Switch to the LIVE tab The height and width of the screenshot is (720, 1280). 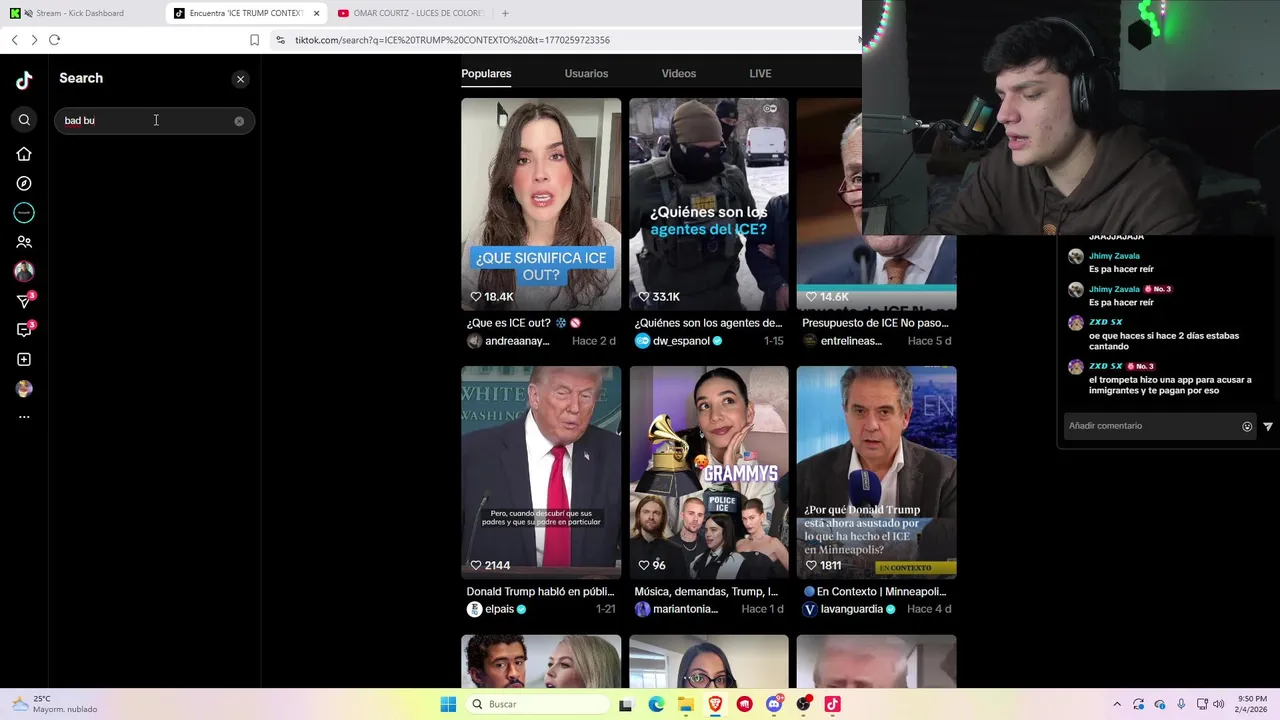760,73
